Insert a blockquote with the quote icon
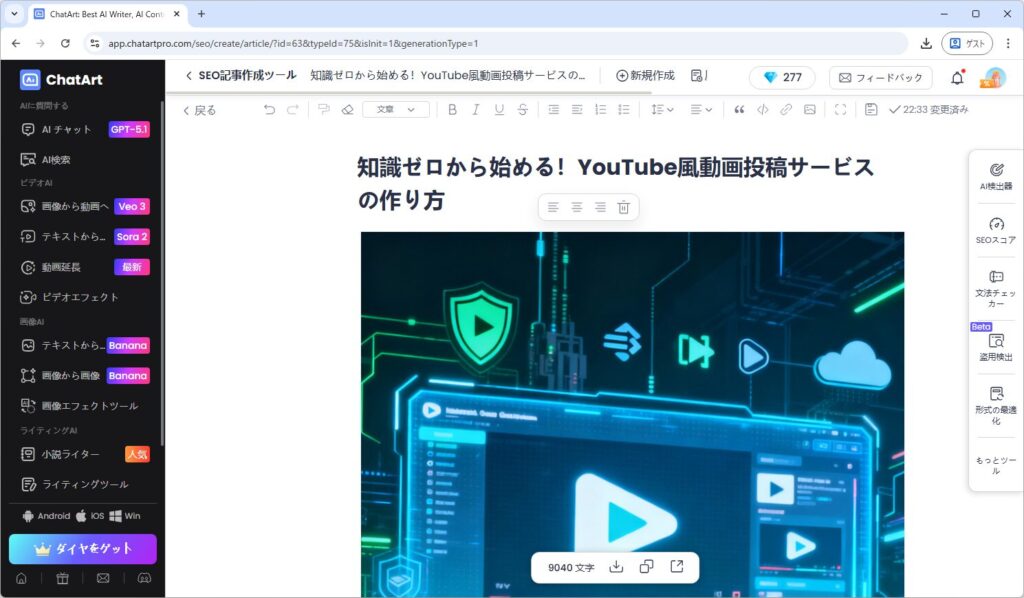Viewport: 1024px width, 598px height. click(739, 110)
